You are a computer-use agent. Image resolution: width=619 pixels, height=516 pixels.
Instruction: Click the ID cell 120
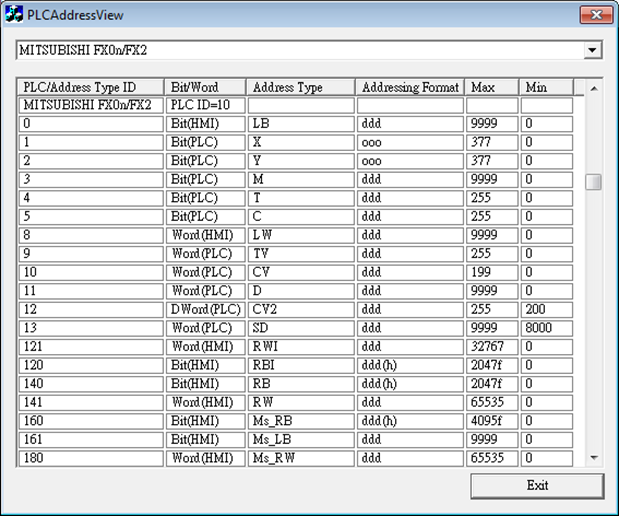pos(91,365)
